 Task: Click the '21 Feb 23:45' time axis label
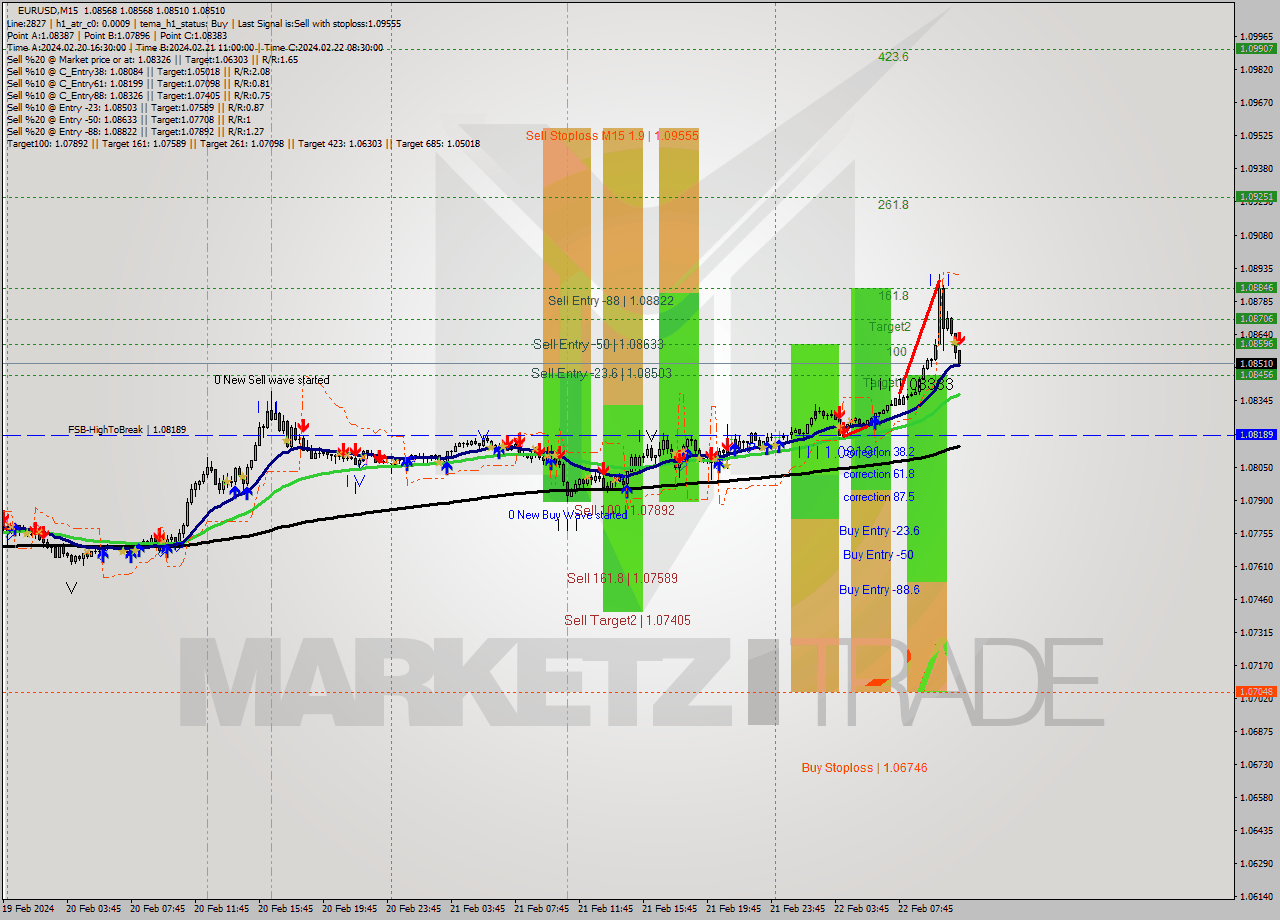point(798,909)
